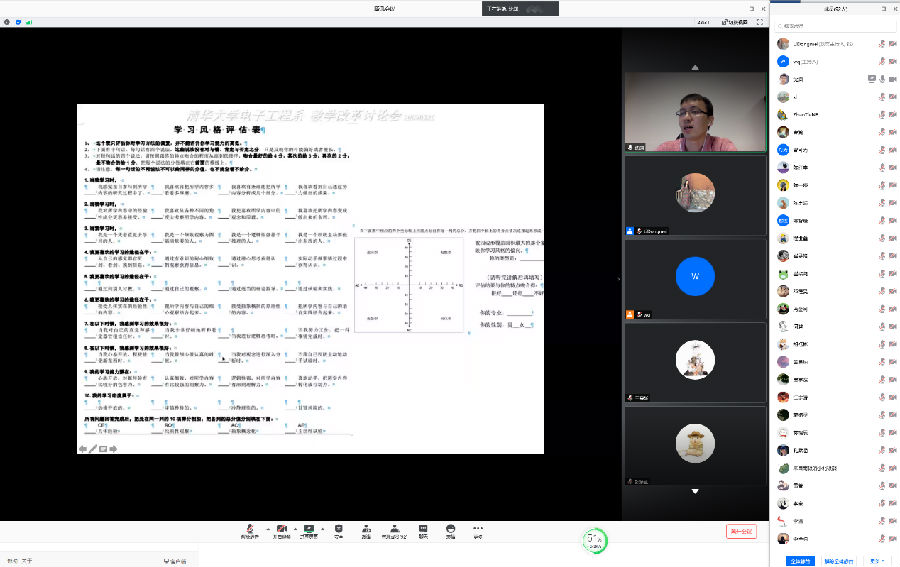This screenshot has width=900, height=567.
Task: Open the three-dot more menu in toolbar
Action: pos(477,530)
